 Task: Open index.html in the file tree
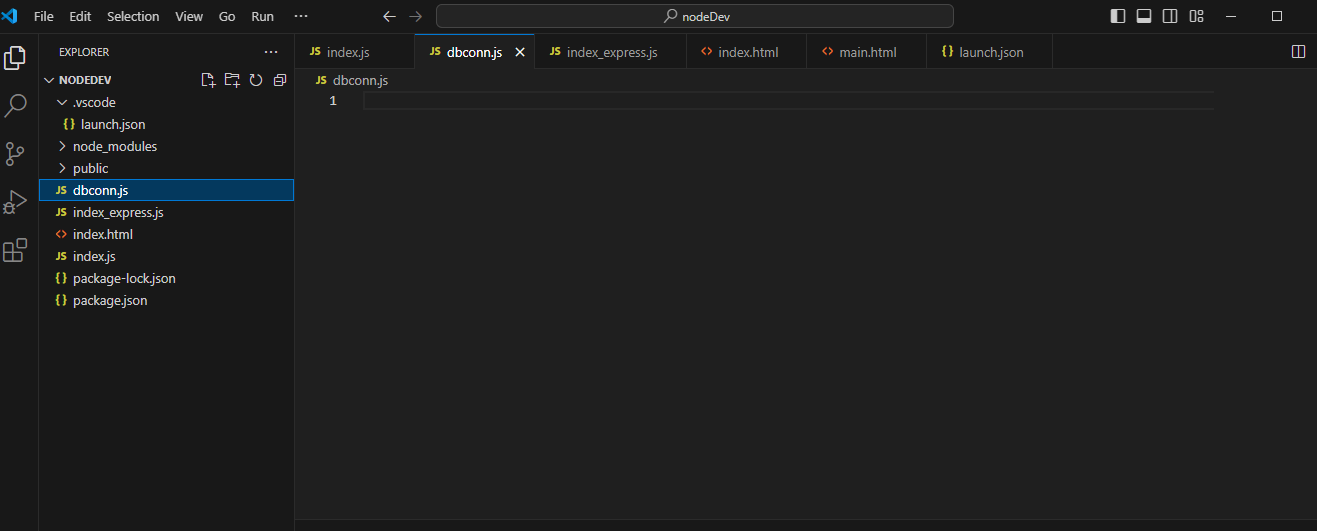pyautogui.click(x=166, y=234)
